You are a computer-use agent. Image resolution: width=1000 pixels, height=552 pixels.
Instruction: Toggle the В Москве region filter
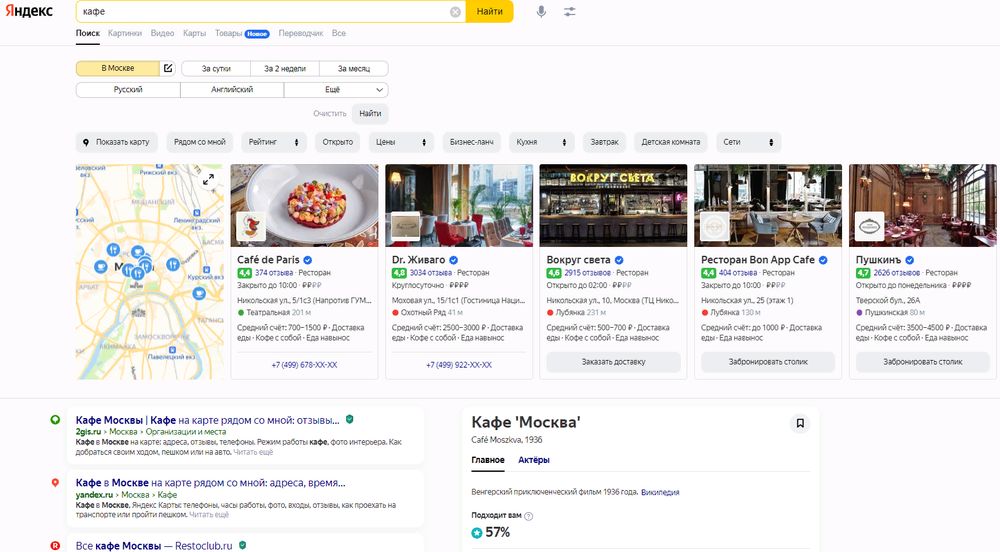[117, 68]
